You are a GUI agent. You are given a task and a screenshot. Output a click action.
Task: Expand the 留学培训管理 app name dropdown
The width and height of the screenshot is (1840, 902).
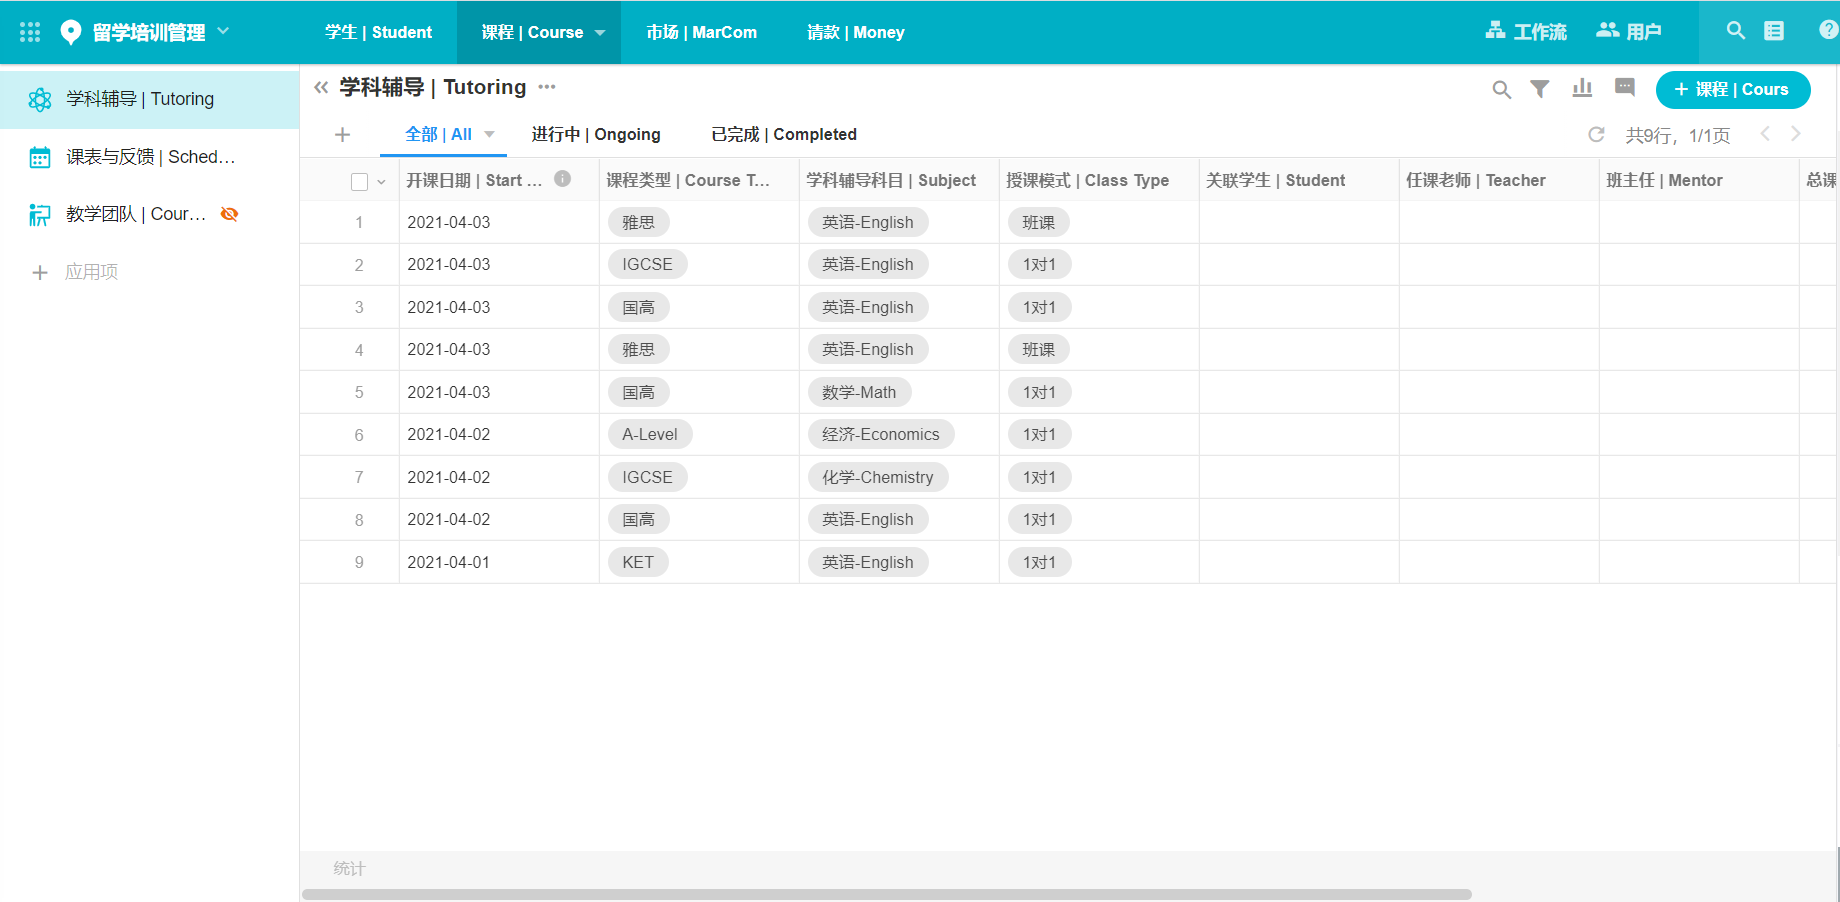tap(223, 31)
